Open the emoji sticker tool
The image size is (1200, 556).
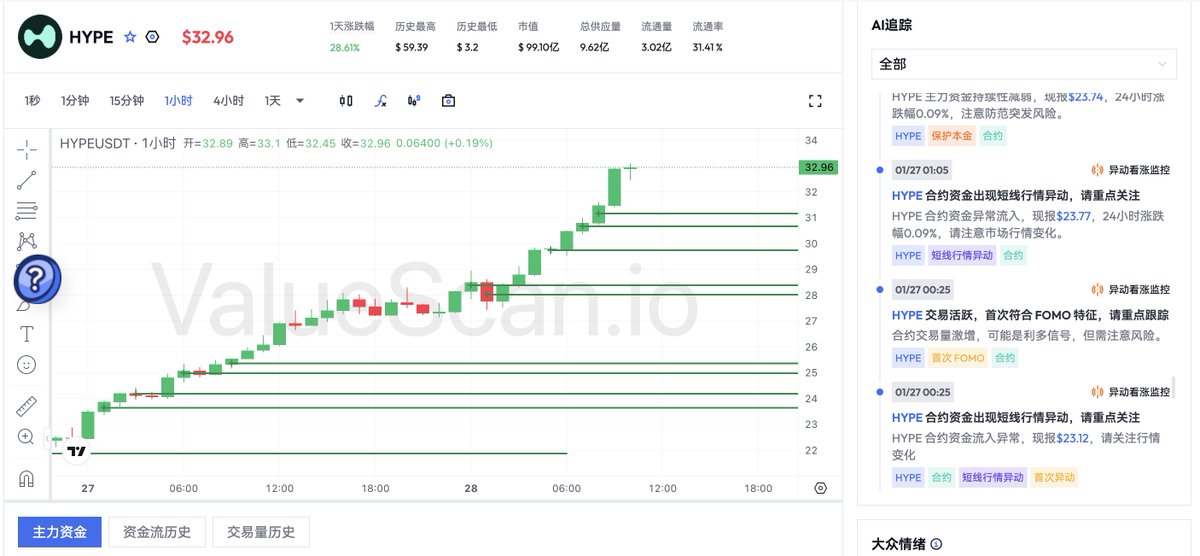point(27,364)
